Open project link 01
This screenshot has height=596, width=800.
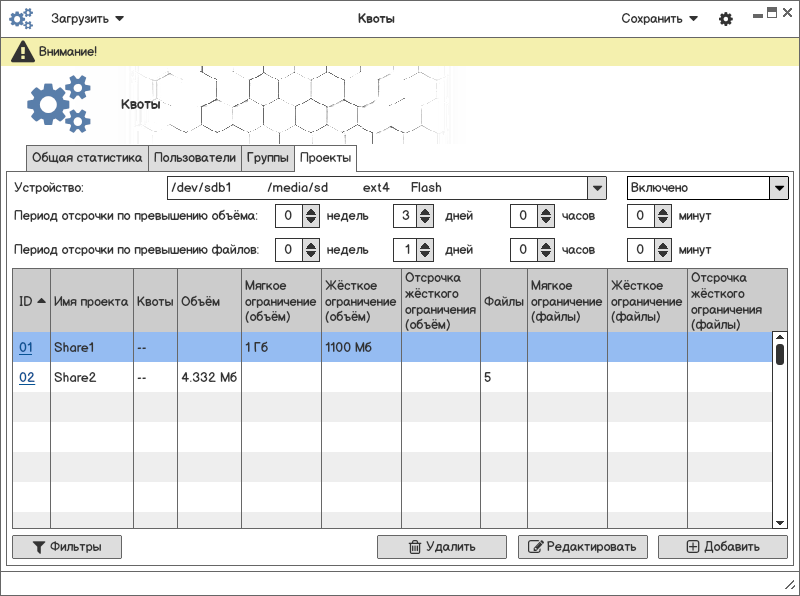(27, 347)
